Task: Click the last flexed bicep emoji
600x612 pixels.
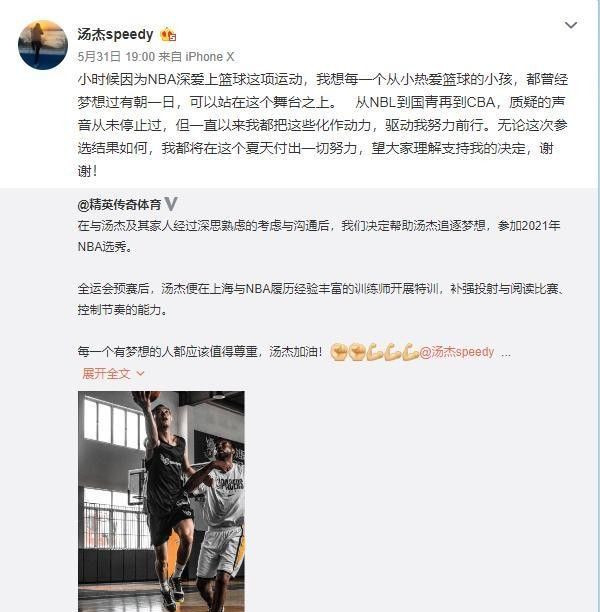Action: pyautogui.click(x=409, y=352)
